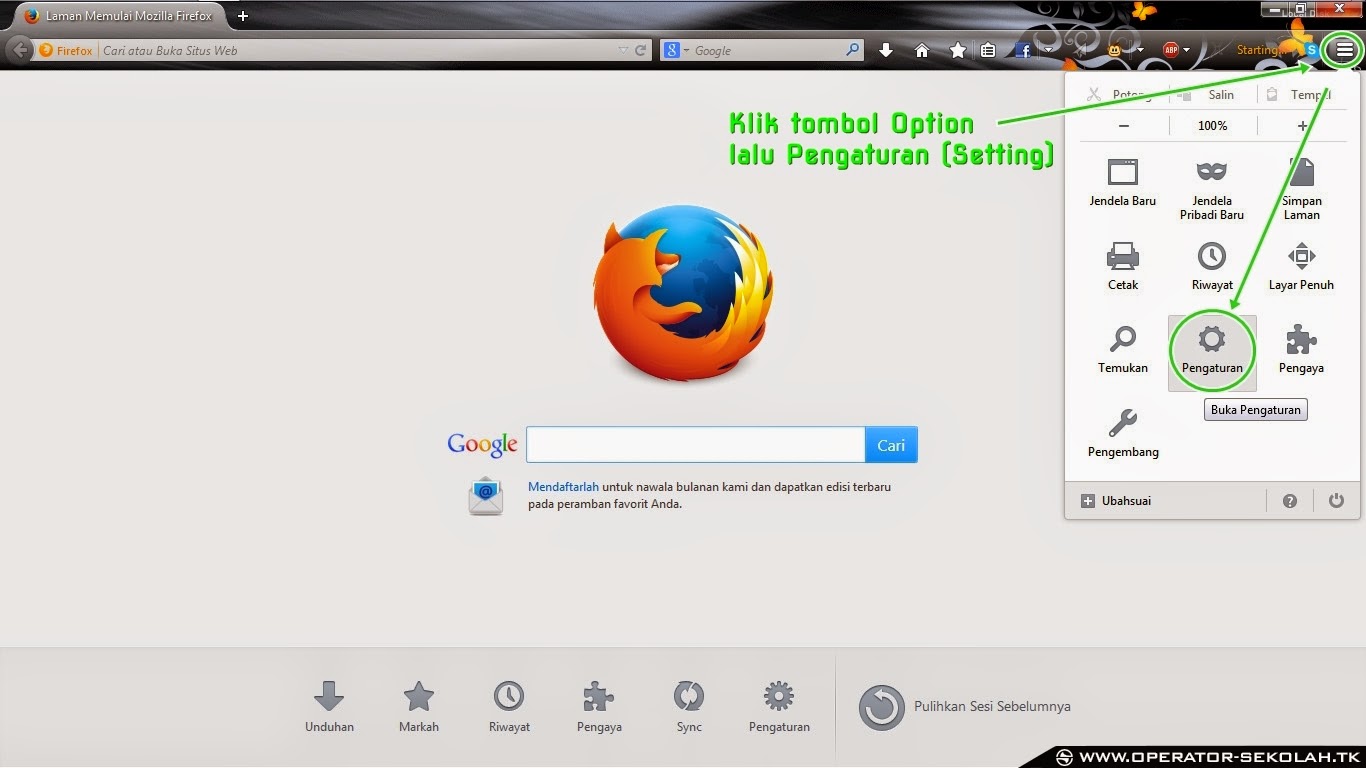Screen dimensions: 1366x768
Task: Click Ubahsuai customize button
Action: pyautogui.click(x=1116, y=501)
